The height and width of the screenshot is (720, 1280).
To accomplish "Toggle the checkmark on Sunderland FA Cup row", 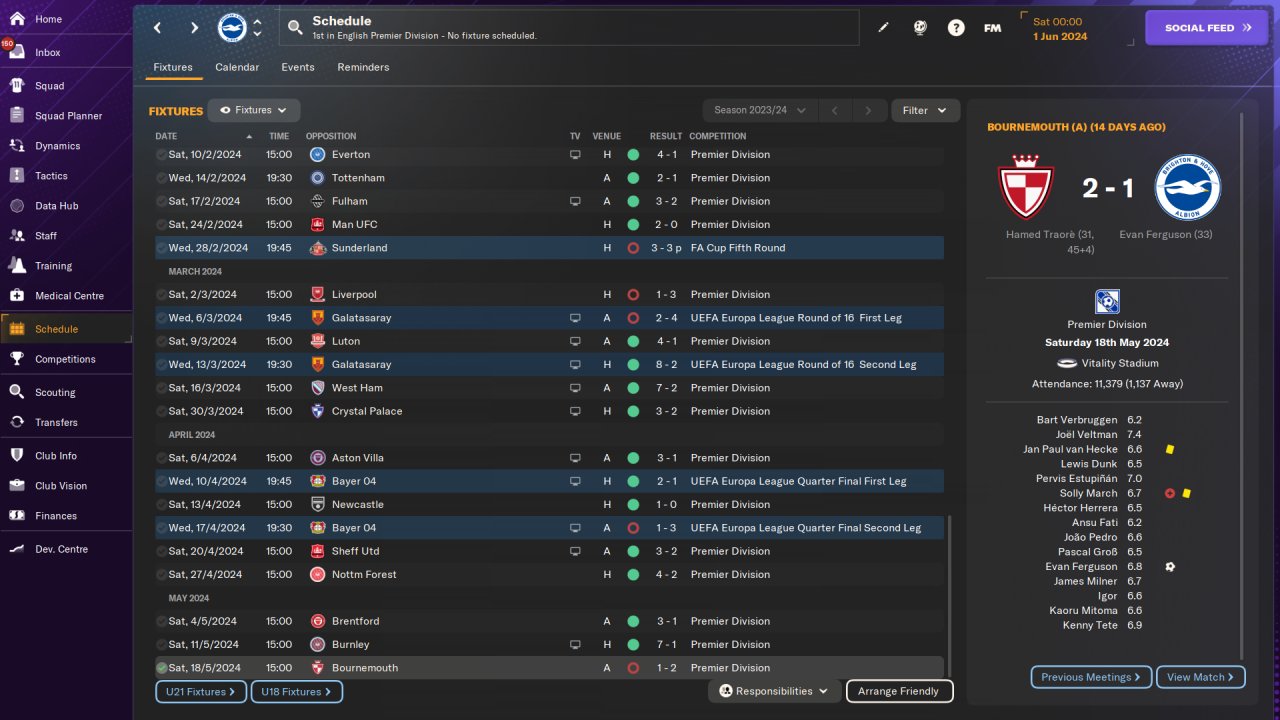I will coord(161,248).
